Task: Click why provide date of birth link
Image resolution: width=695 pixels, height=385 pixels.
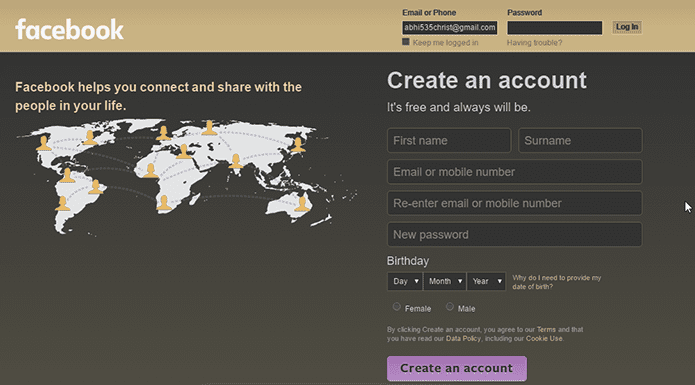Action: (x=557, y=282)
